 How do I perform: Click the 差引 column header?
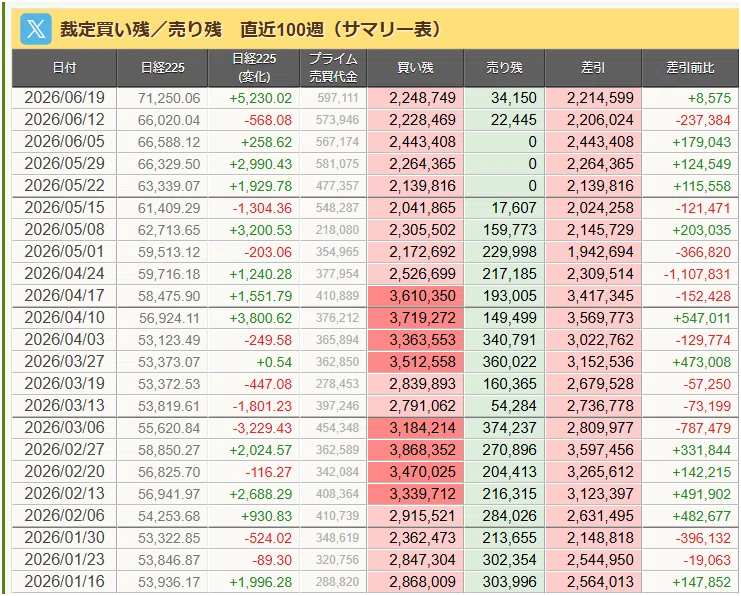click(x=593, y=68)
